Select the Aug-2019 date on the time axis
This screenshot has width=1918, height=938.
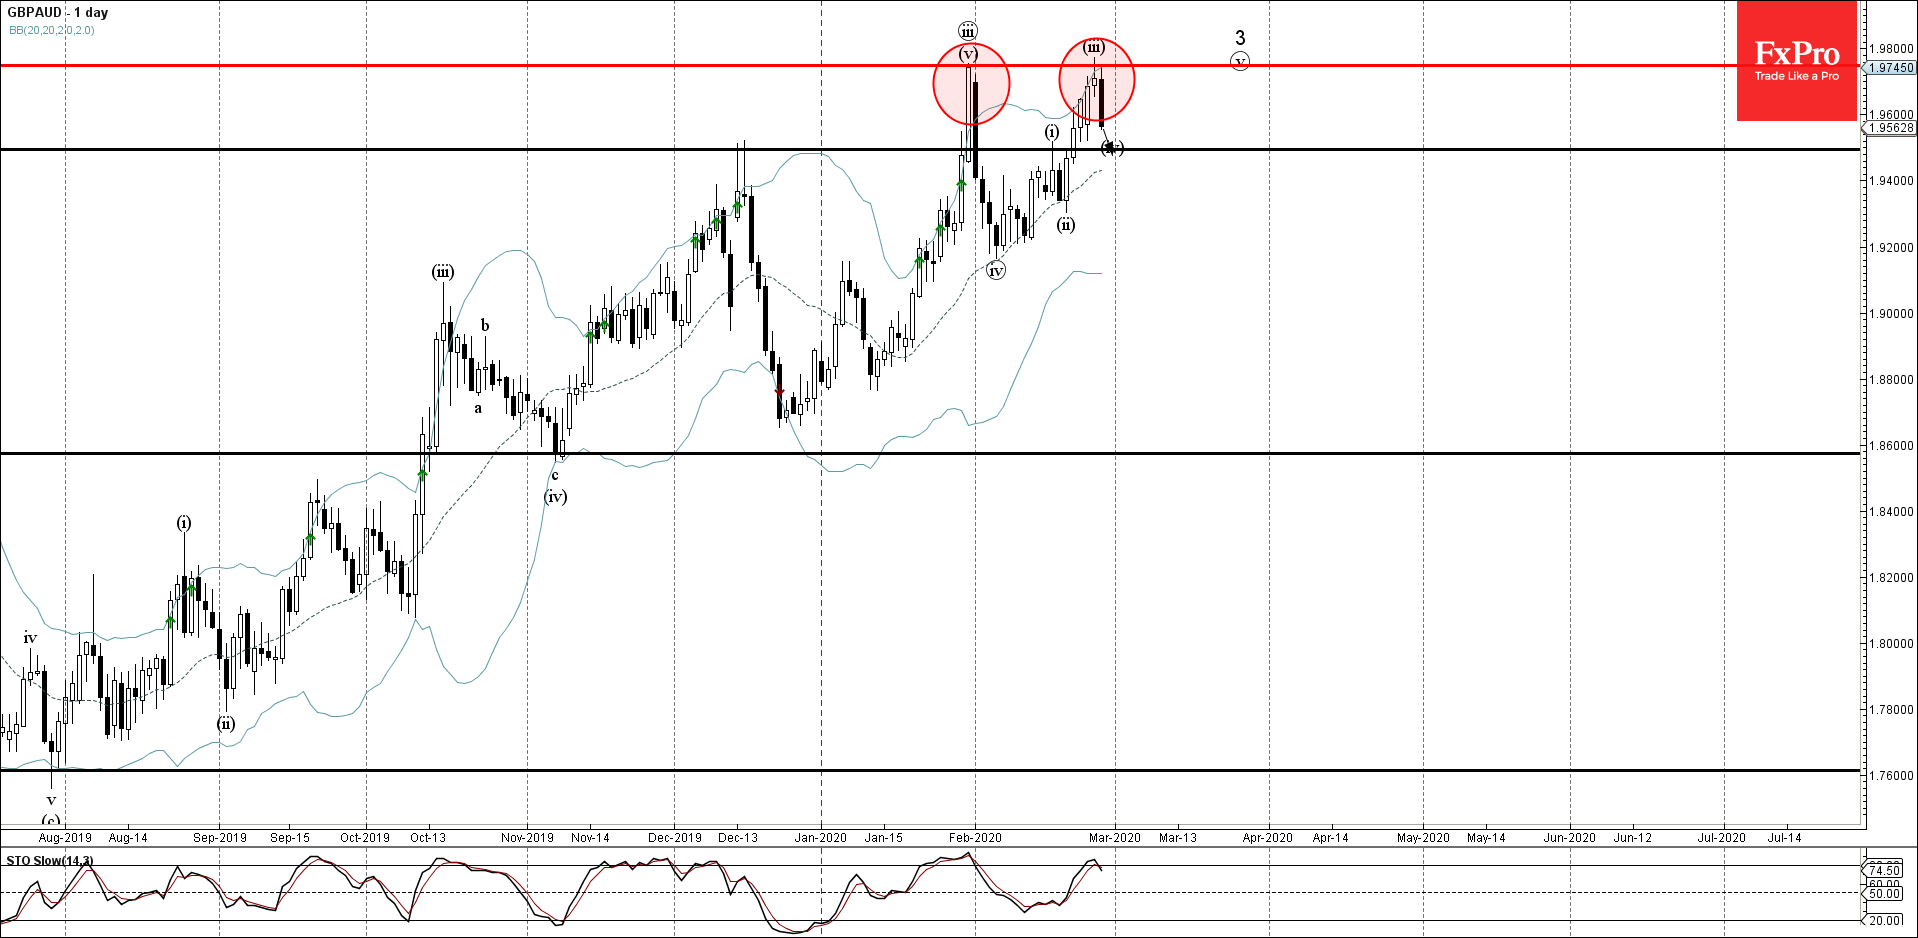[x=65, y=838]
